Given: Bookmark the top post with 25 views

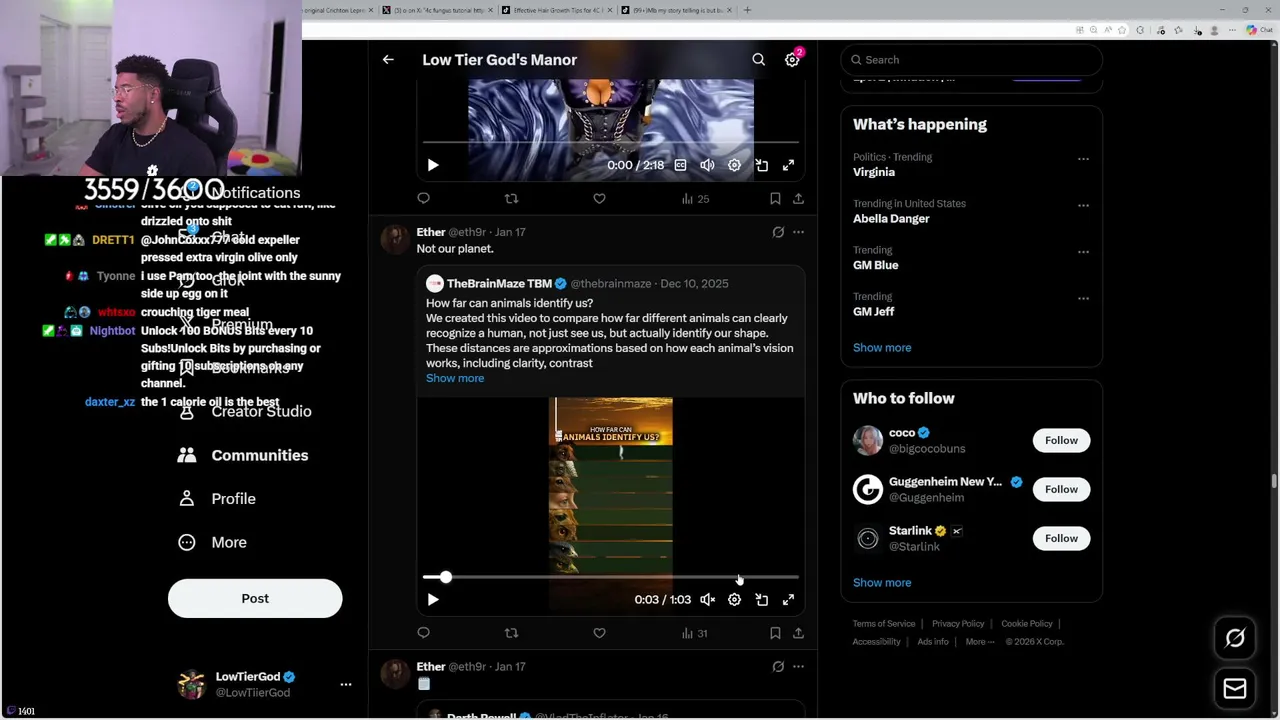Looking at the screenshot, I should 775,199.
